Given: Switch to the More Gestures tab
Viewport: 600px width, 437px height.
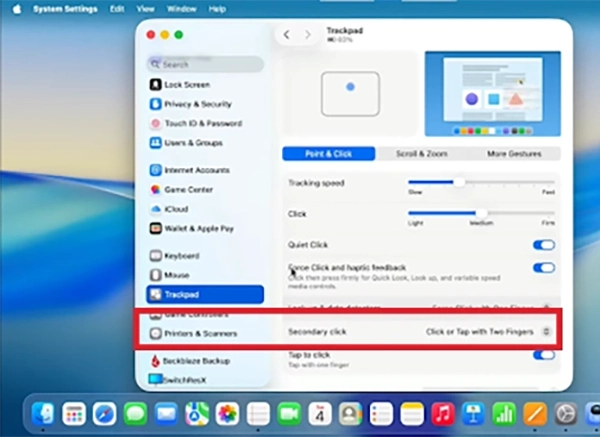Looking at the screenshot, I should click(x=514, y=154).
